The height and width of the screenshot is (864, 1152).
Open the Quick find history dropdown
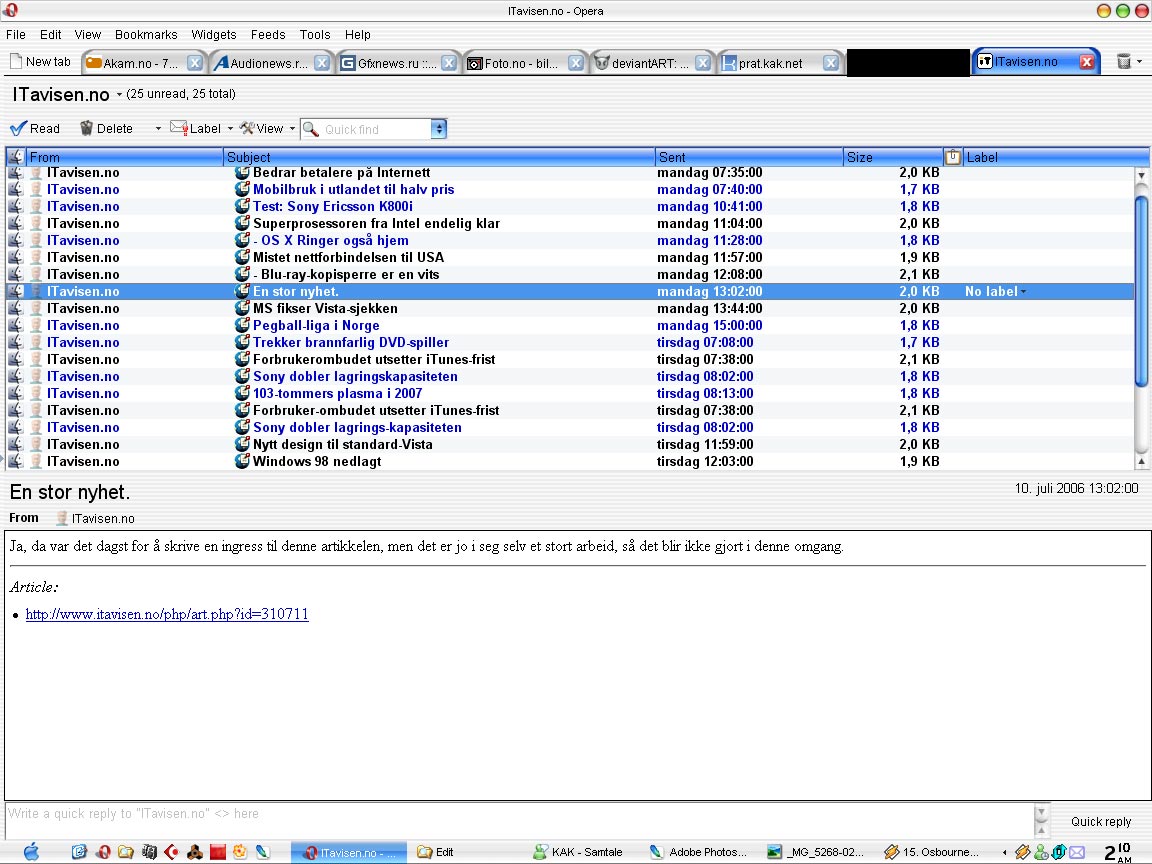click(x=439, y=129)
